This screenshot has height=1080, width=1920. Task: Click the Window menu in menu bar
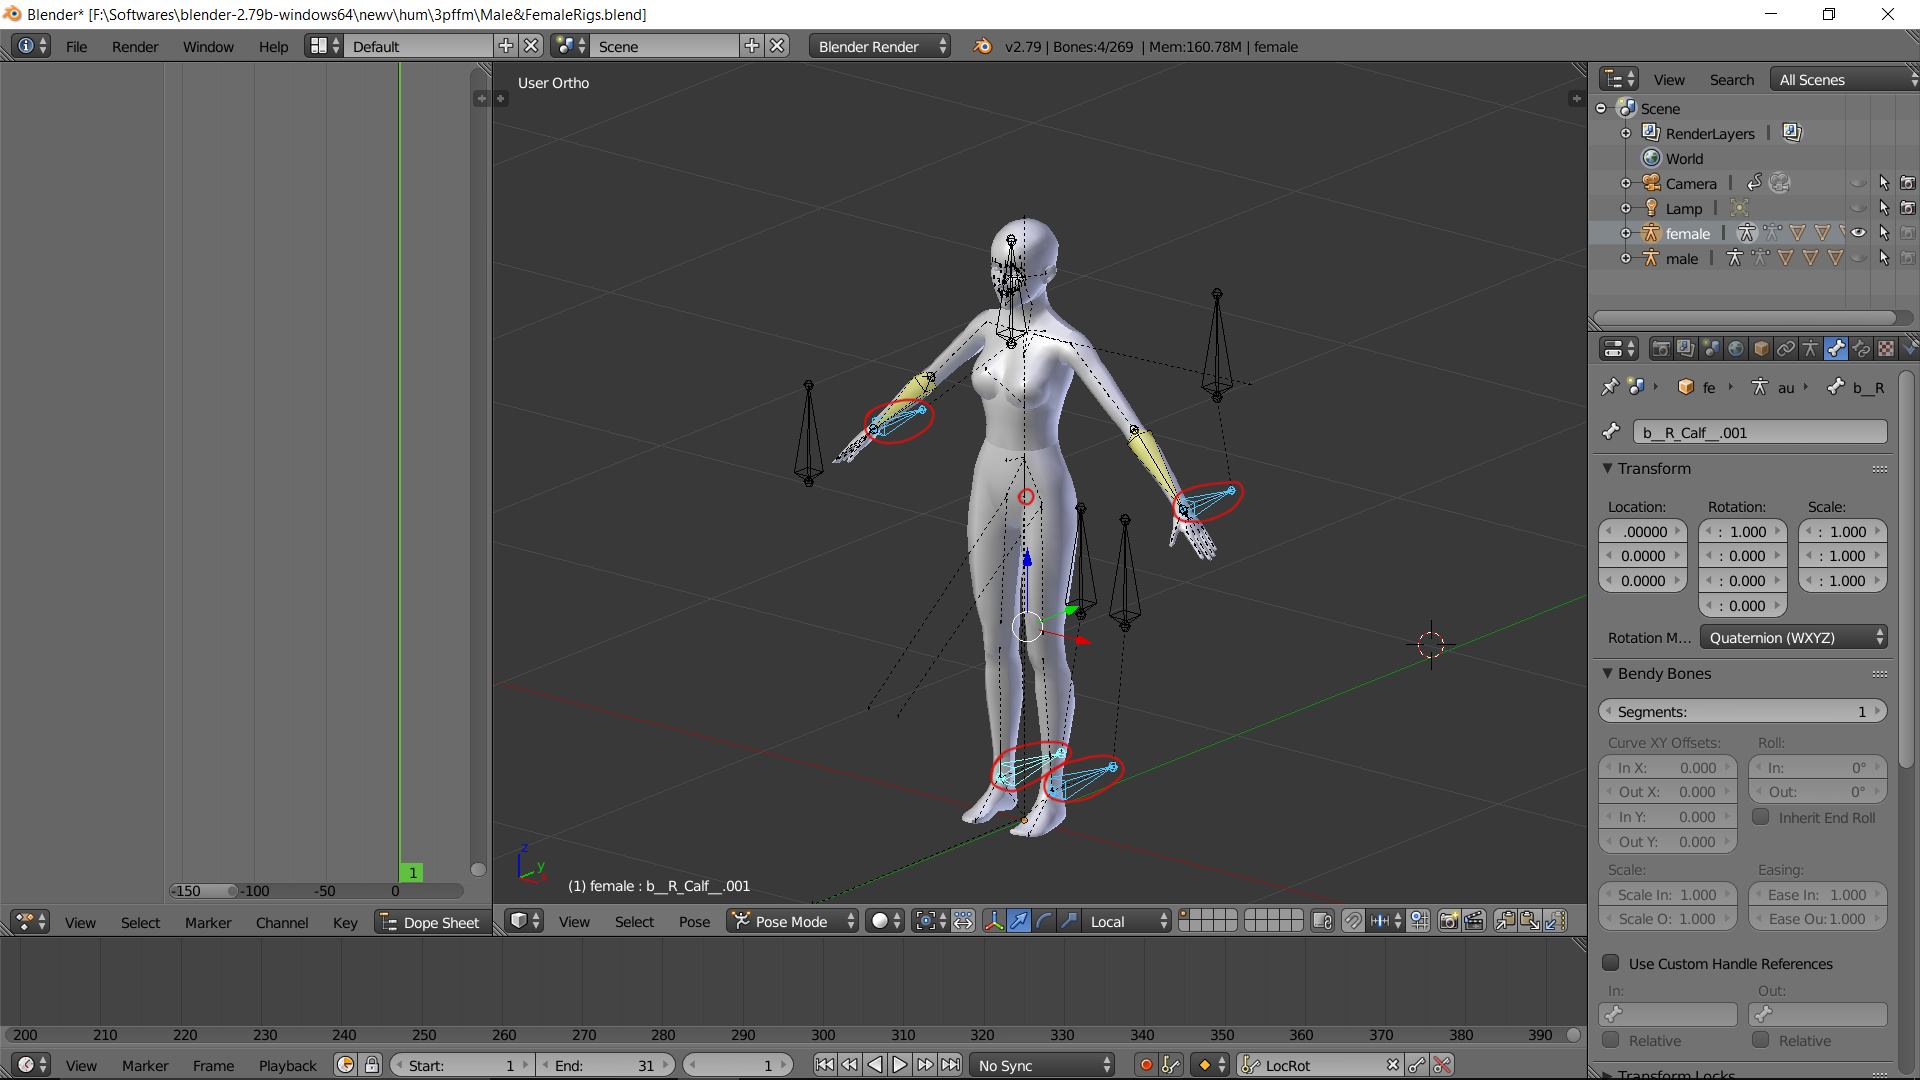(206, 46)
